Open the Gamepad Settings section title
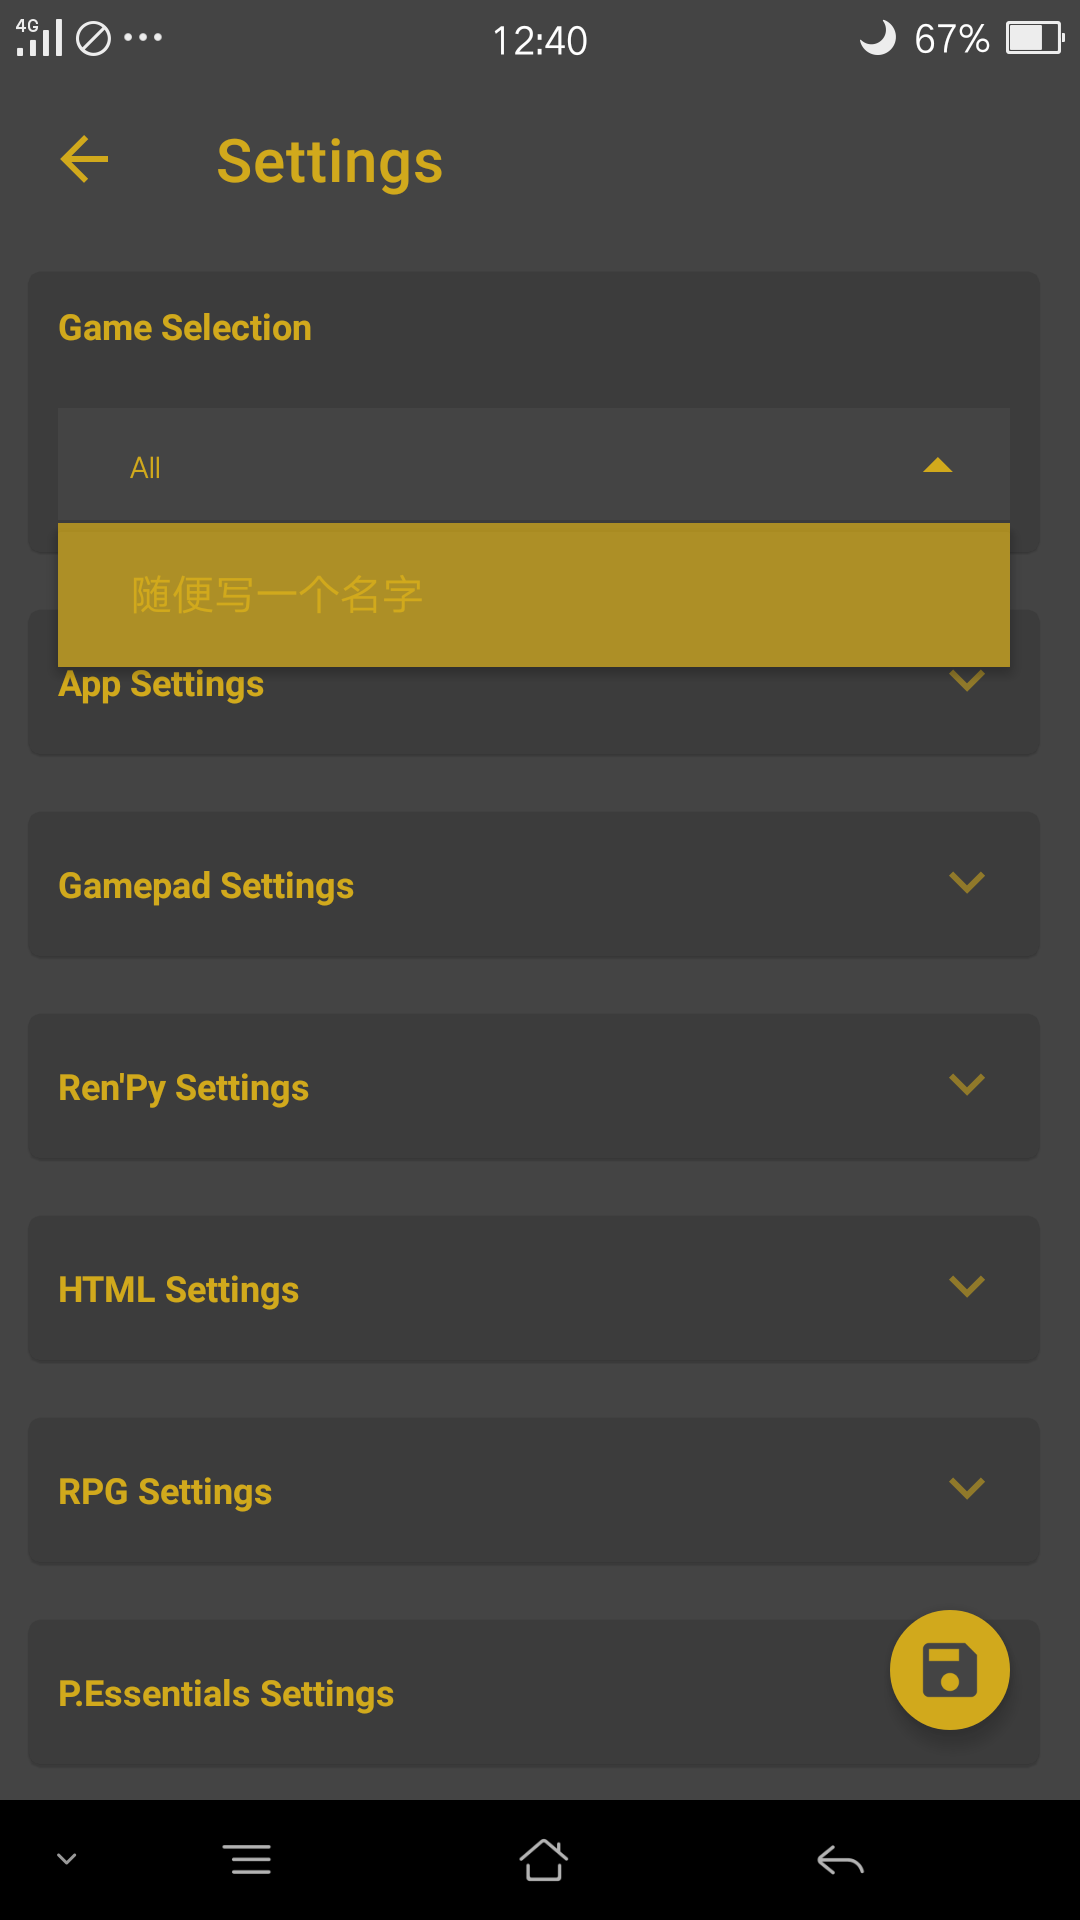The image size is (1080, 1920). [206, 886]
